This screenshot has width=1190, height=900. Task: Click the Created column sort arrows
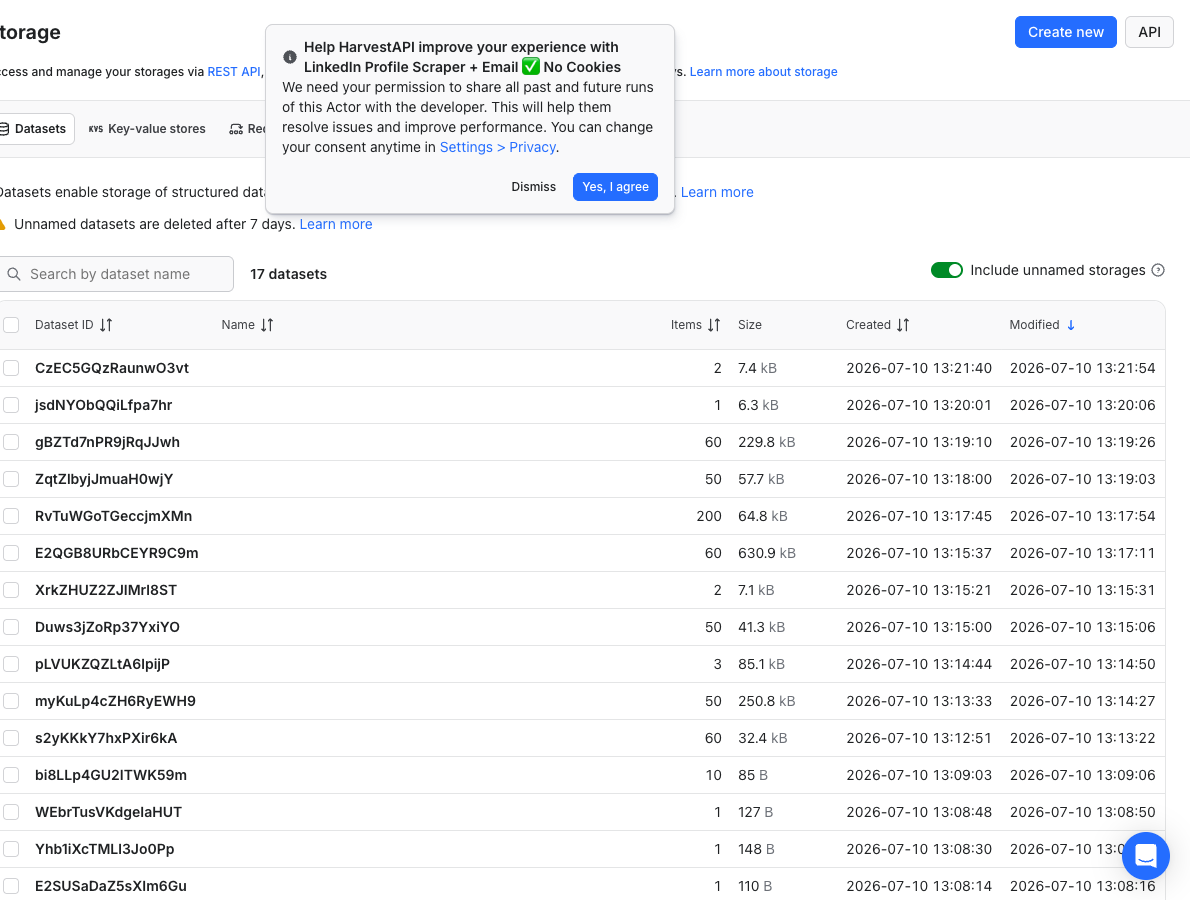pyautogui.click(x=902, y=325)
